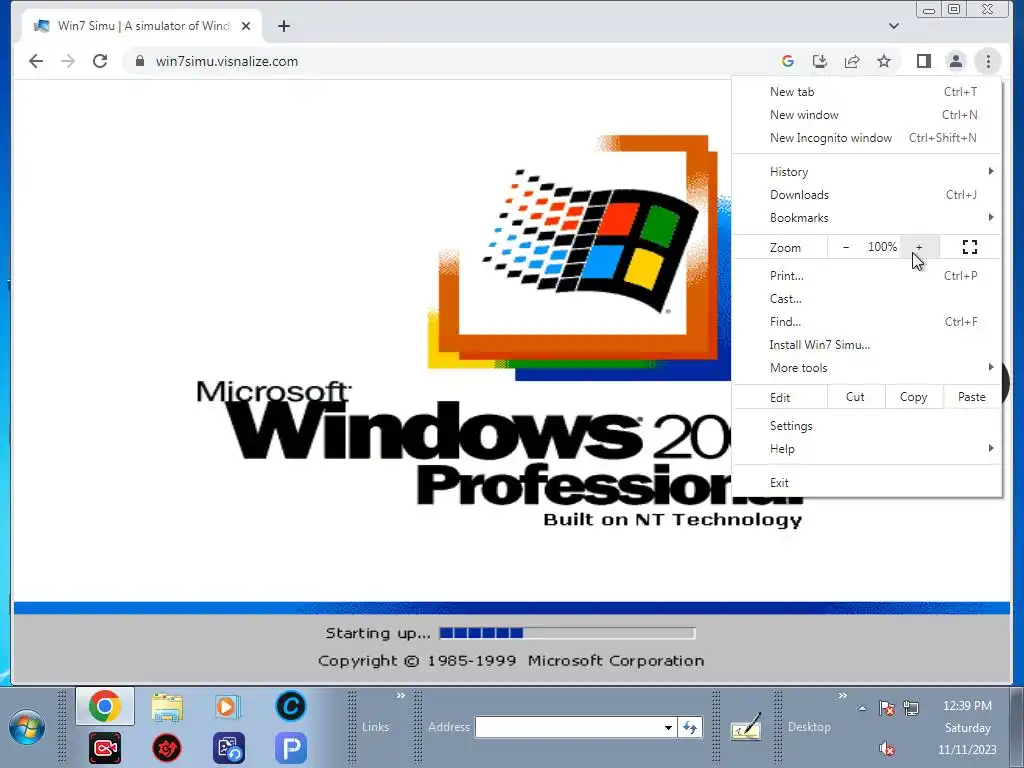Expand the Bookmarks submenu
The width and height of the screenshot is (1024, 768).
click(x=867, y=217)
